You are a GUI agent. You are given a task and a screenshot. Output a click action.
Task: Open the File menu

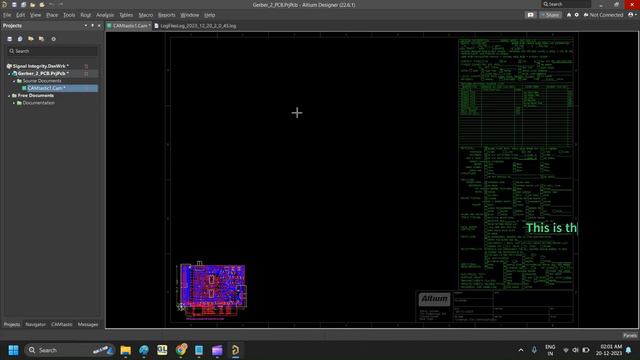point(7,15)
